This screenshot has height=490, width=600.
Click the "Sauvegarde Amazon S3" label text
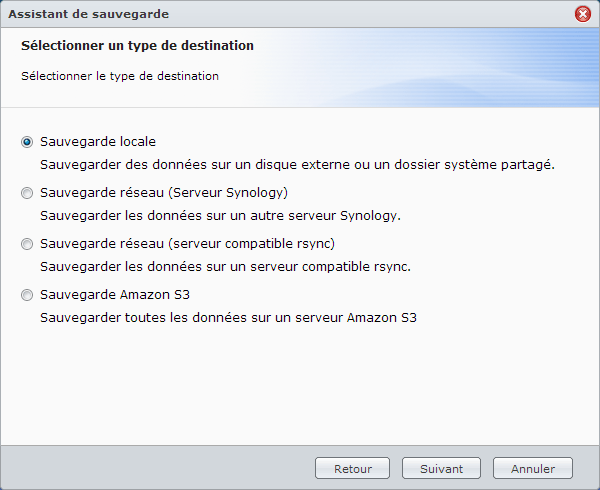pos(113,295)
